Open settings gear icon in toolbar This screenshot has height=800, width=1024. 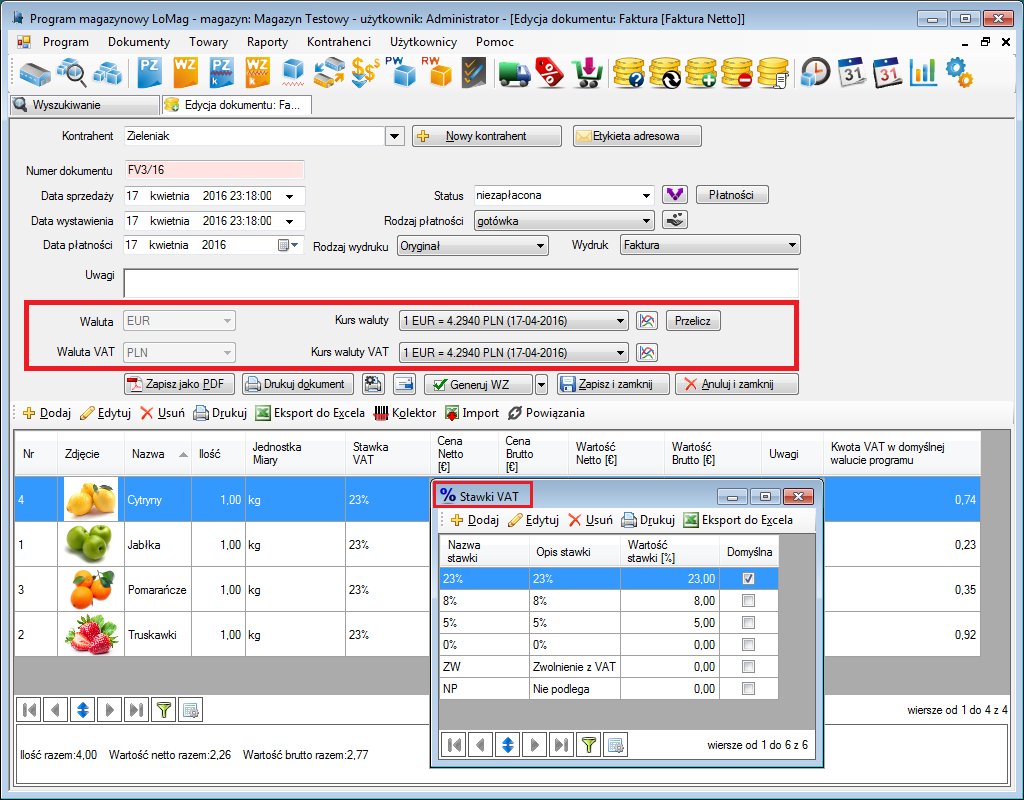(958, 72)
